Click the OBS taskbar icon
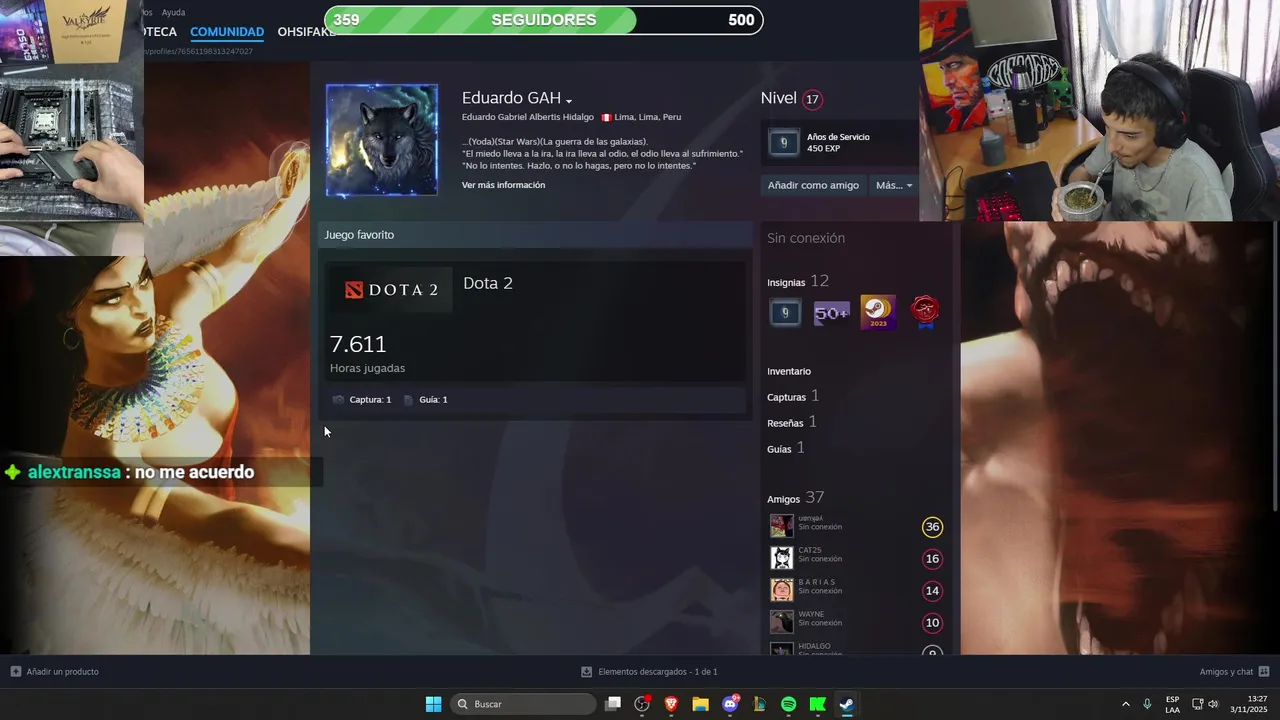 [x=642, y=704]
